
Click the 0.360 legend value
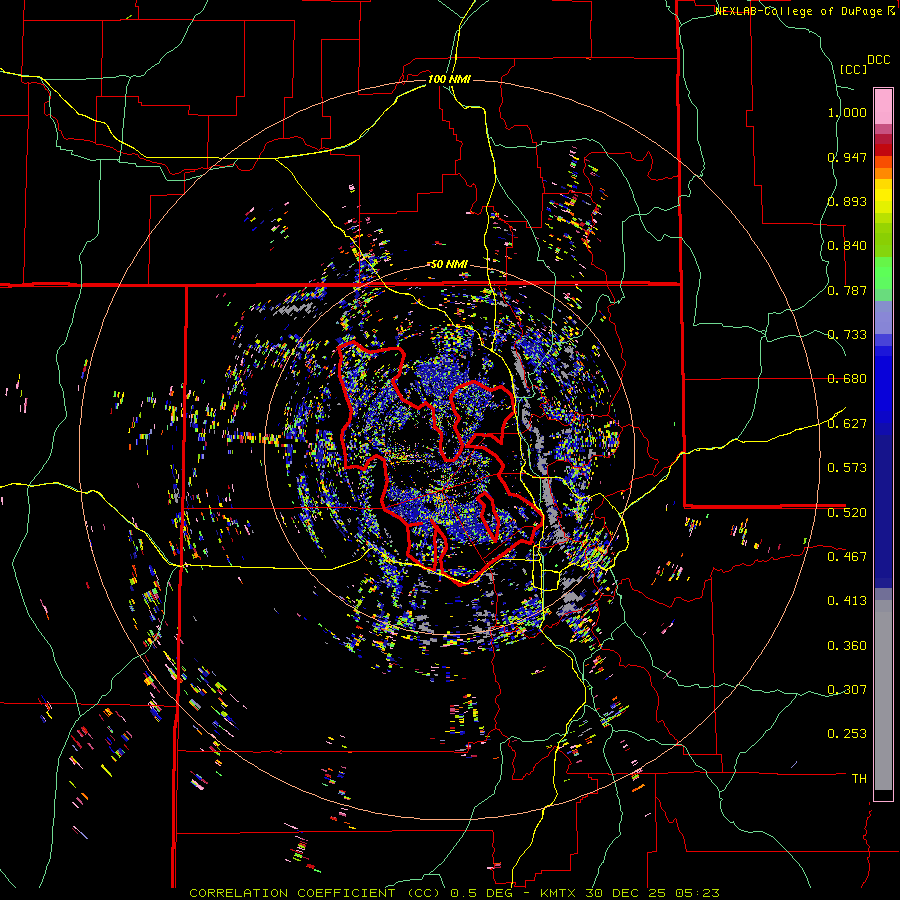[x=847, y=646]
